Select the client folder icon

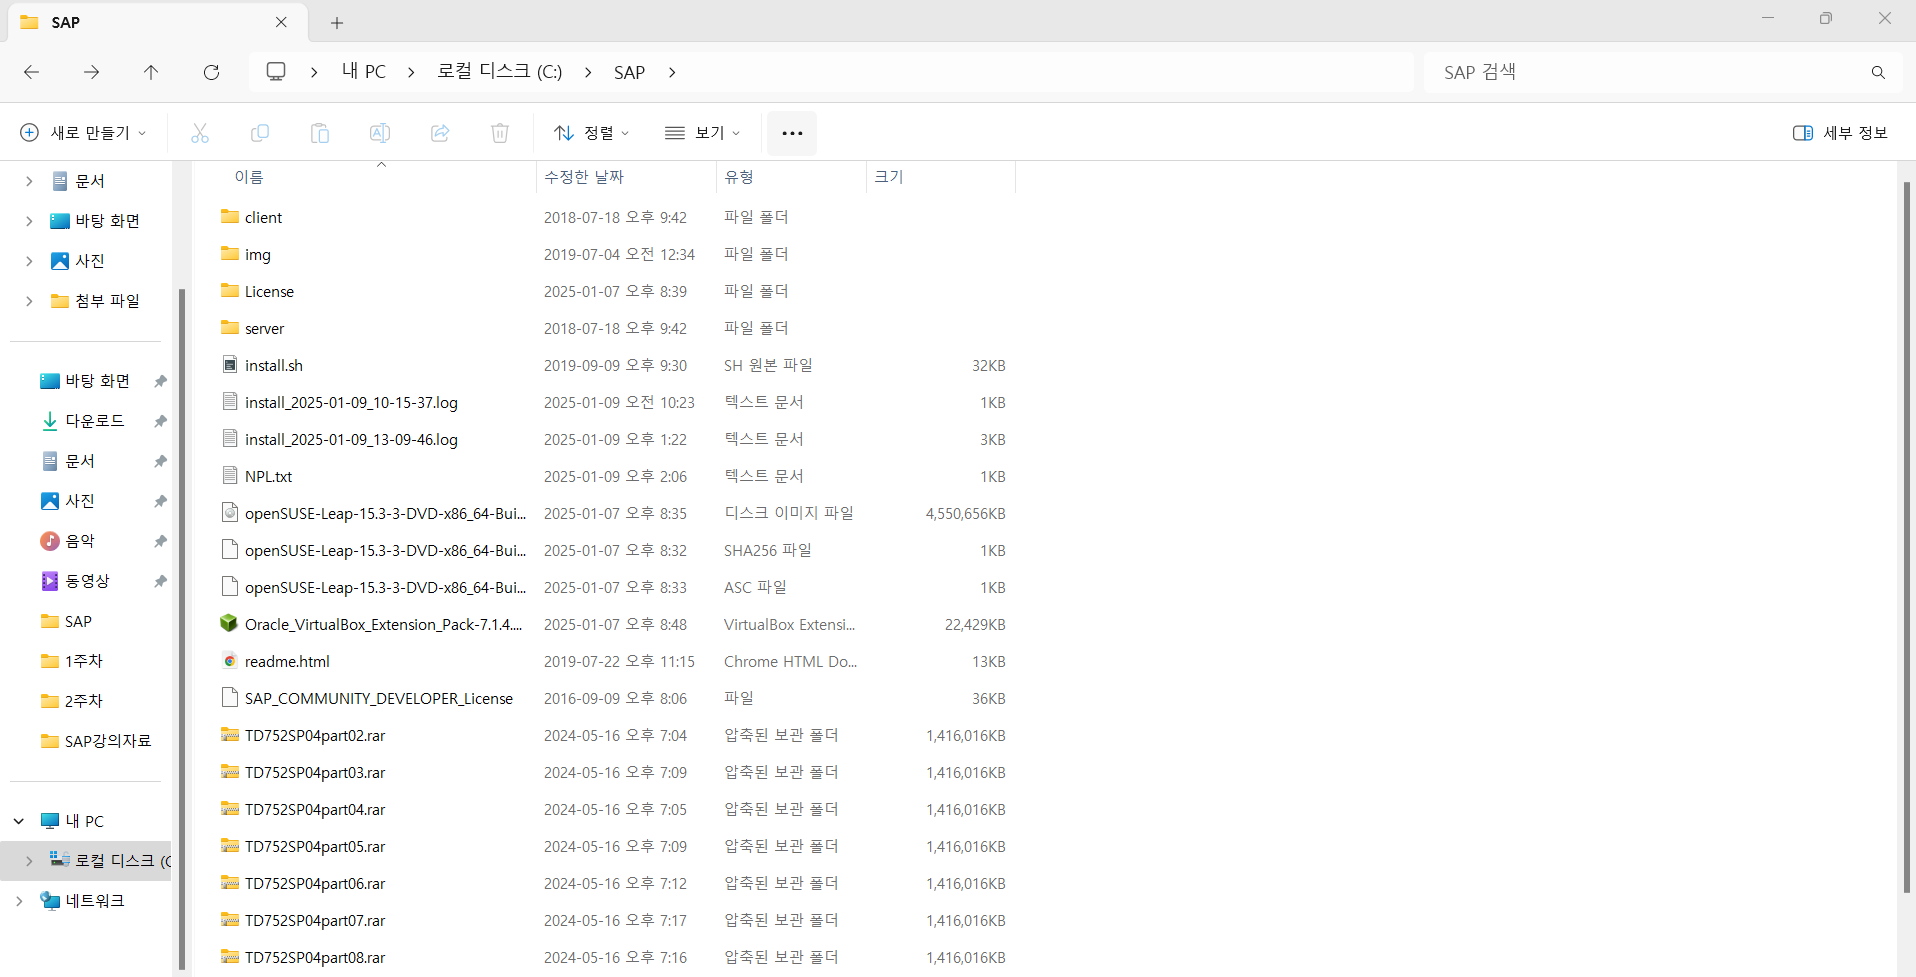230,217
